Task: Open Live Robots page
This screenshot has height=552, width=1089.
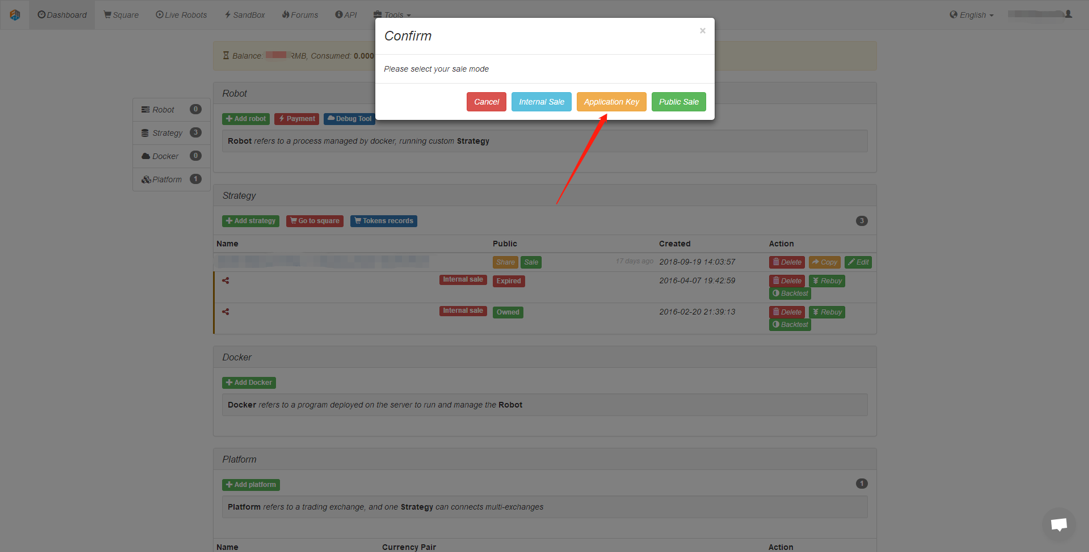Action: pyautogui.click(x=181, y=15)
